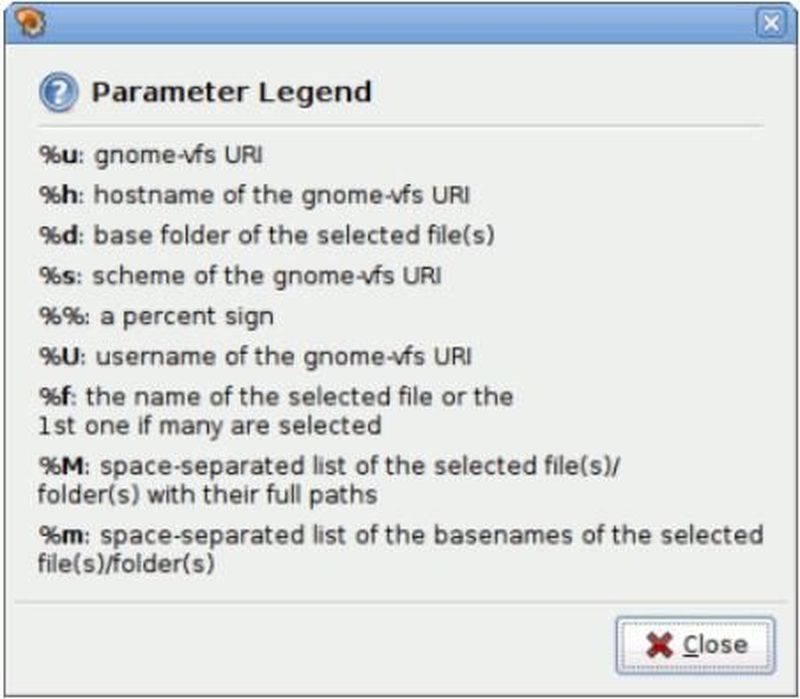The height and width of the screenshot is (699, 800).
Task: Click the 'file(s)/folder(s)' last line
Action: tap(127, 564)
